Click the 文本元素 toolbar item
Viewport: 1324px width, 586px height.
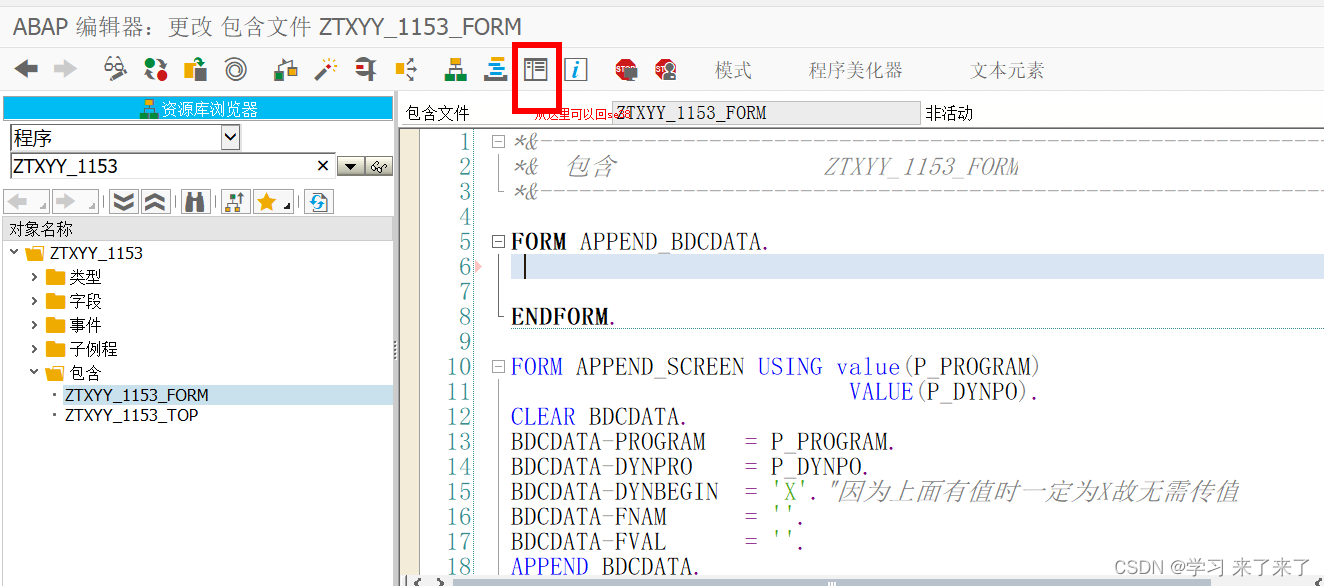pyautogui.click(x=1007, y=70)
